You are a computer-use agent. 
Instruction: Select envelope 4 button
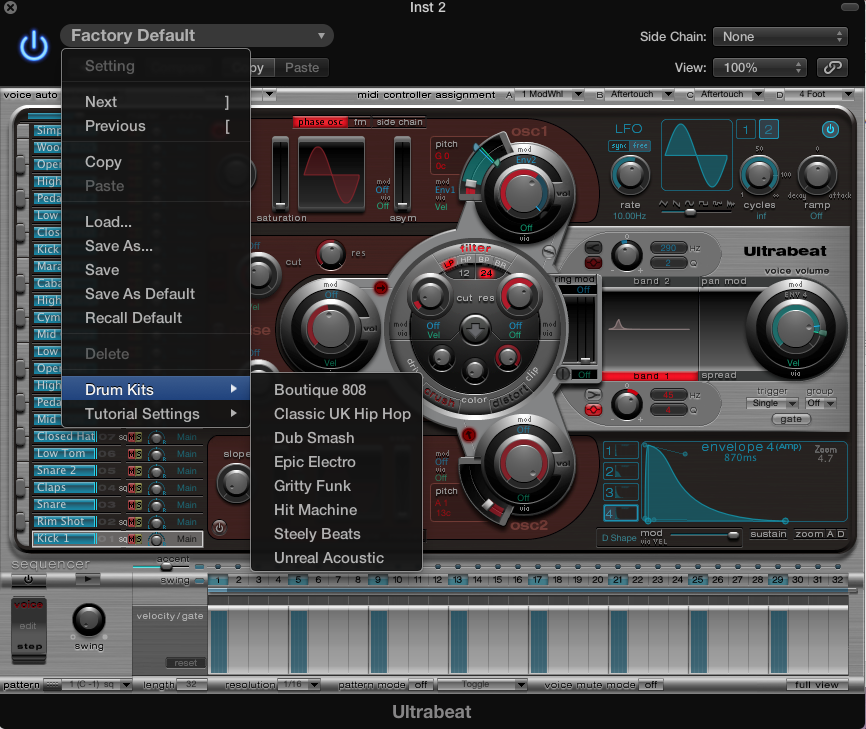tap(621, 513)
